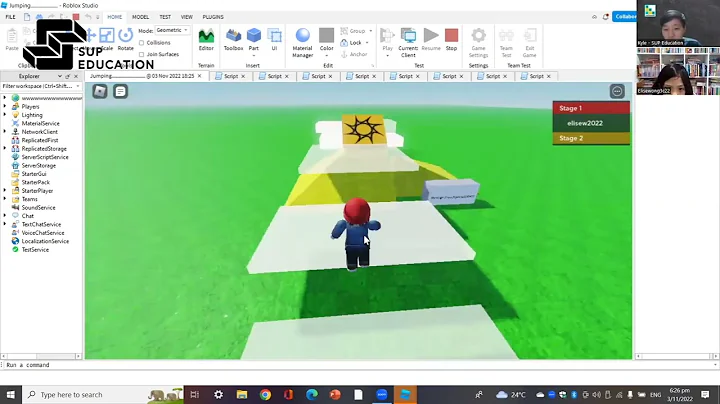720x404 pixels.
Task: Switch to the HOME ribbon tab
Action: [114, 17]
